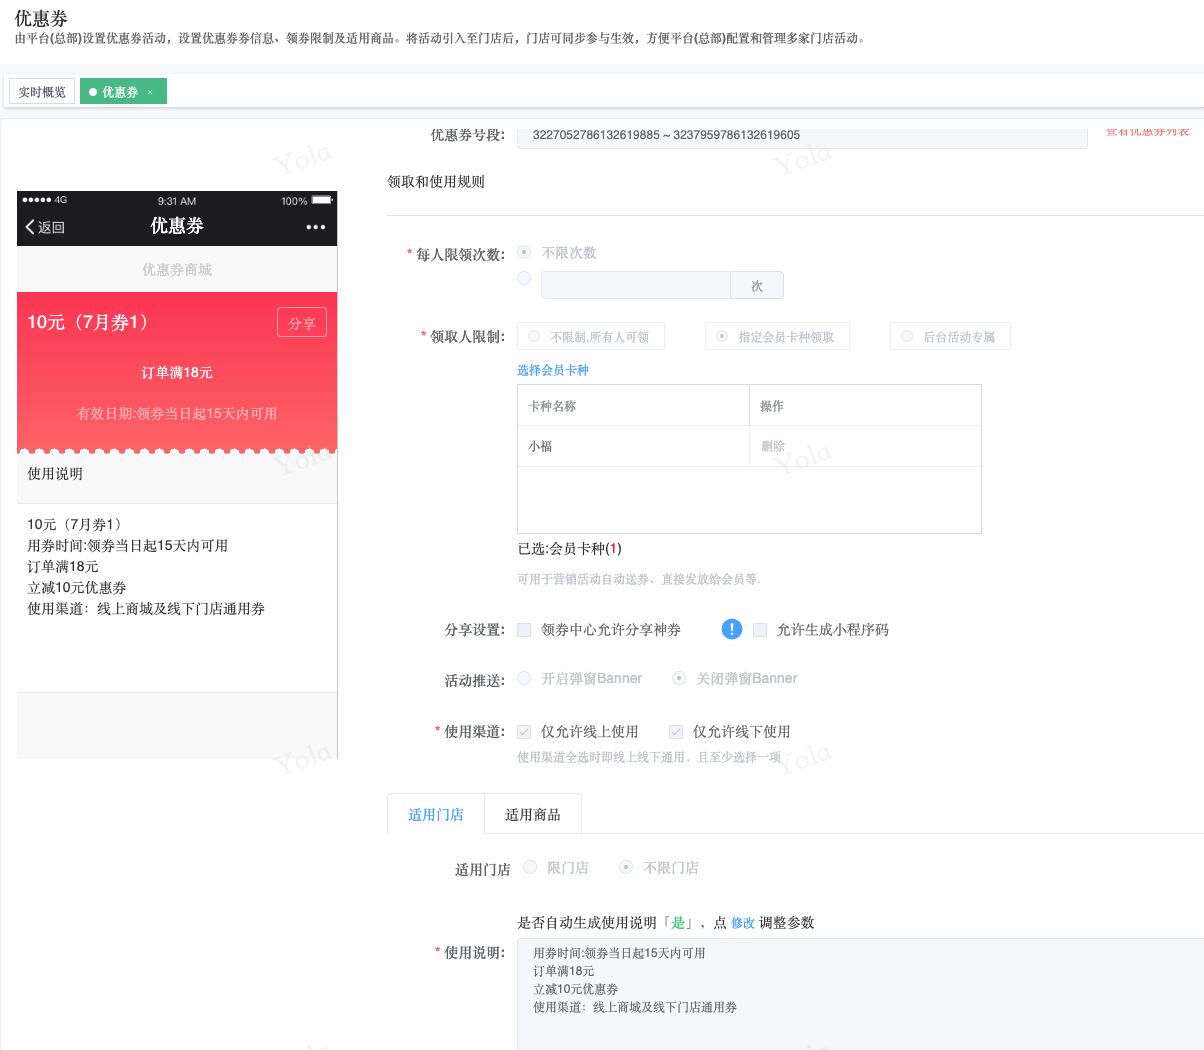1204x1050 pixels.
Task: Click the 领取和使用规则 section heading
Action: tap(436, 182)
